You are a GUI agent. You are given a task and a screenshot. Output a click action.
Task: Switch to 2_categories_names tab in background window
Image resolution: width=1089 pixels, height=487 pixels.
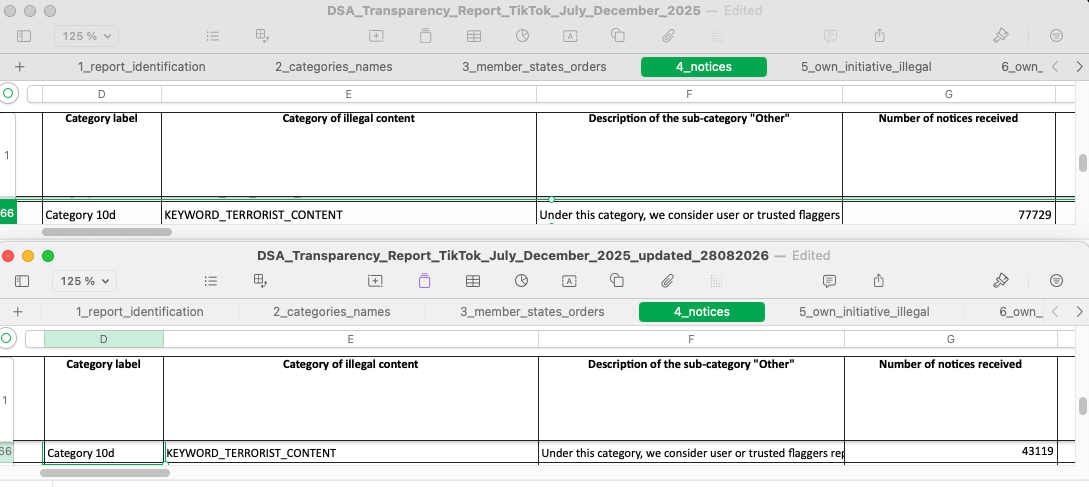click(x=333, y=67)
